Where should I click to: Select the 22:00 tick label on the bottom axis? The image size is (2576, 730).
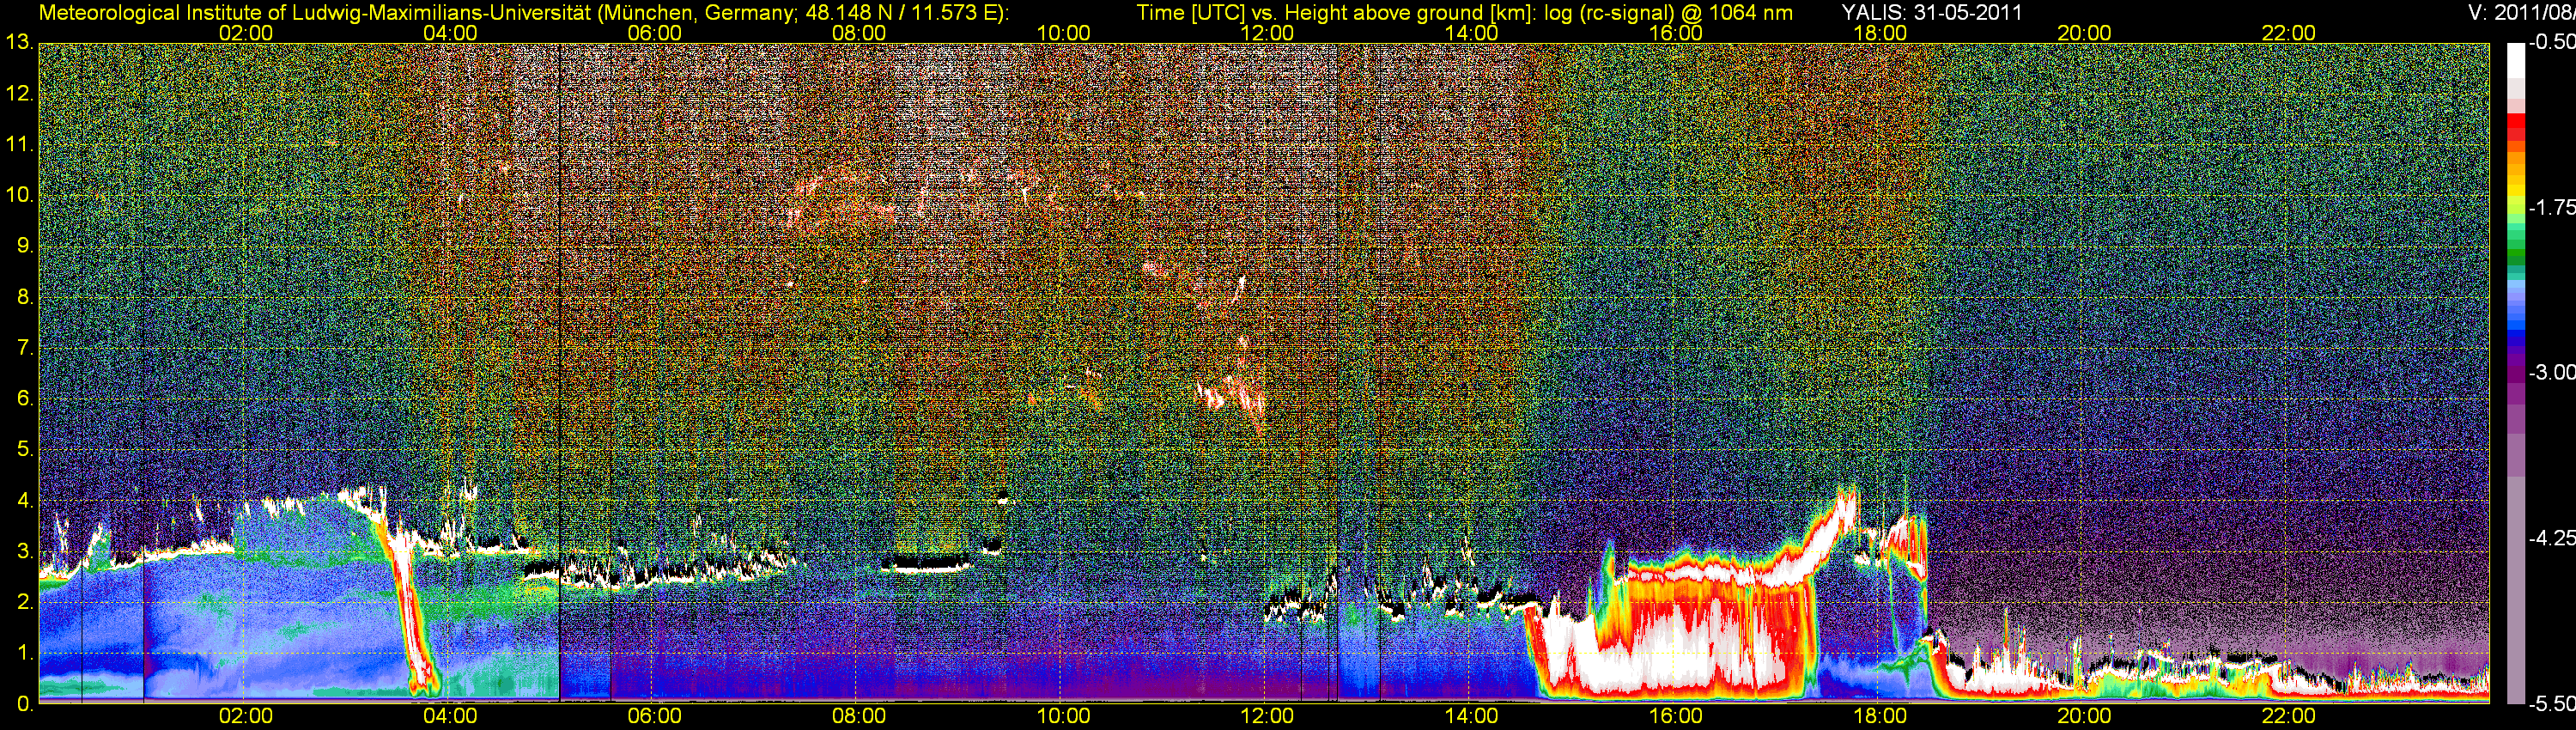(x=2288, y=717)
